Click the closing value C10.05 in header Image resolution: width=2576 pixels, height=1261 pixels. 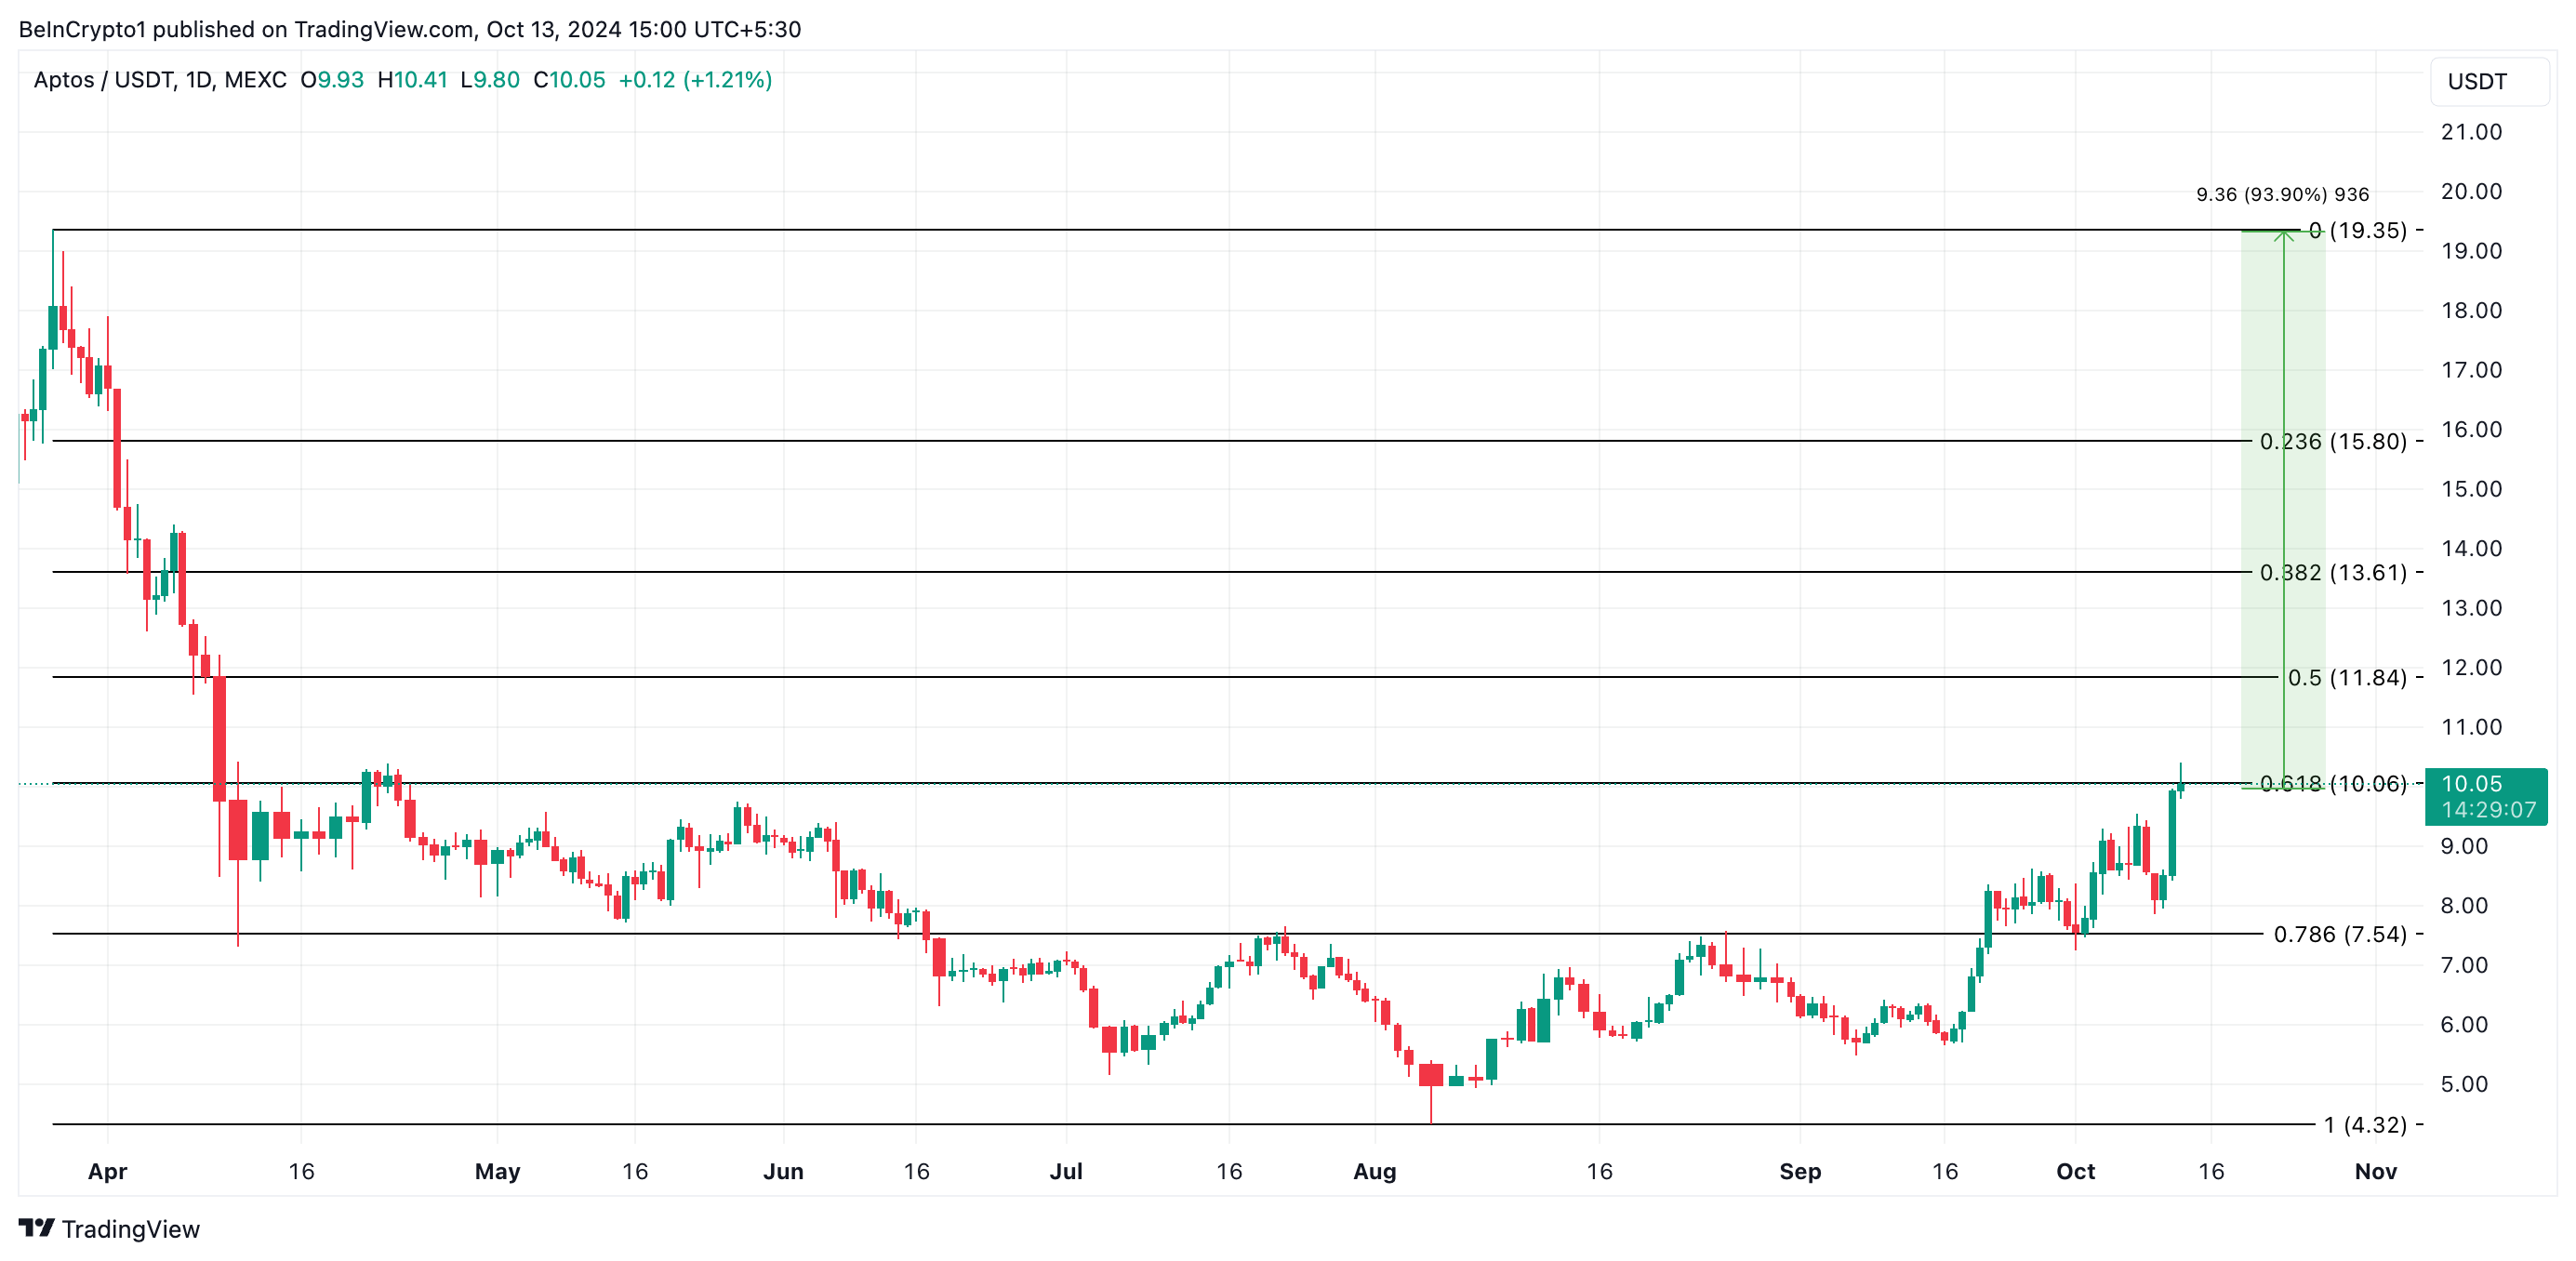(569, 80)
